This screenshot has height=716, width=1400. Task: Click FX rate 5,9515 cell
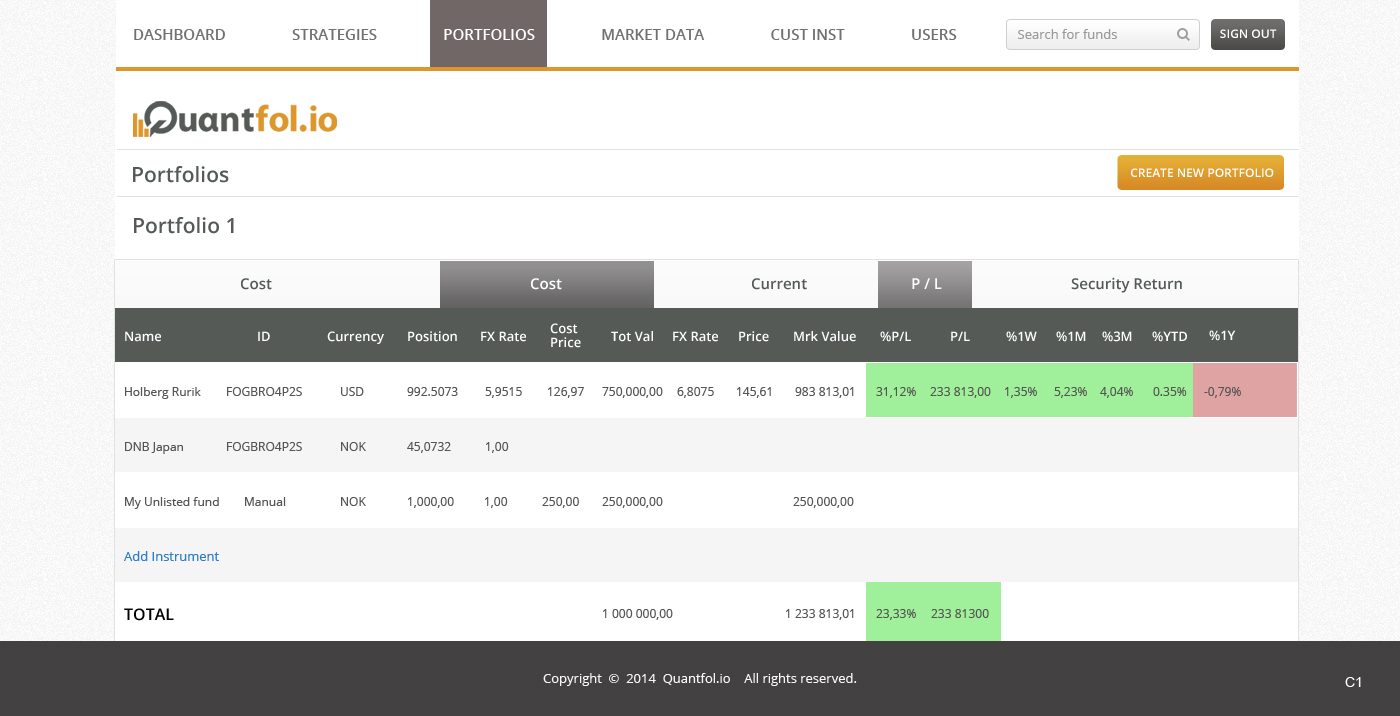[x=503, y=391]
